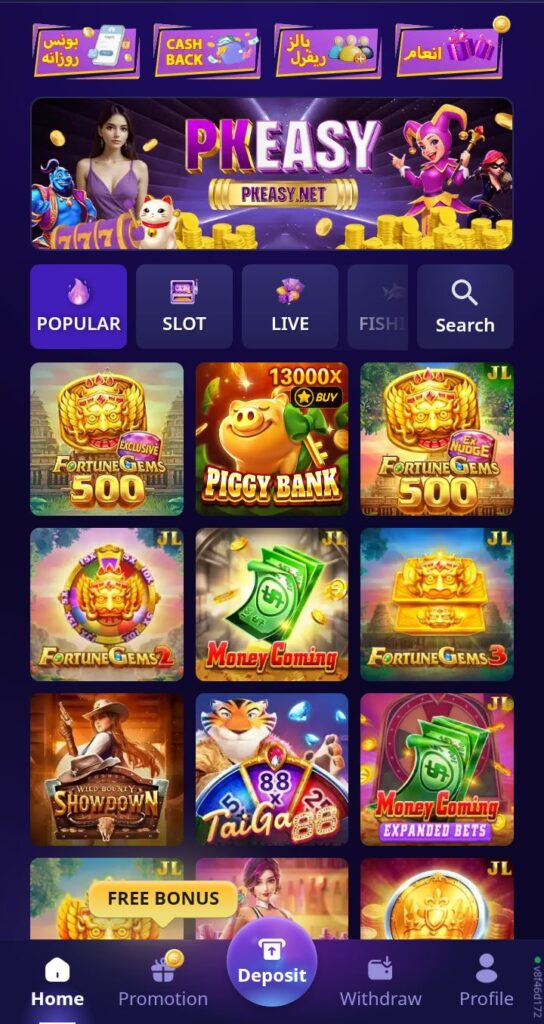Switch to the SLOT tab
This screenshot has width=544, height=1024.
(184, 306)
